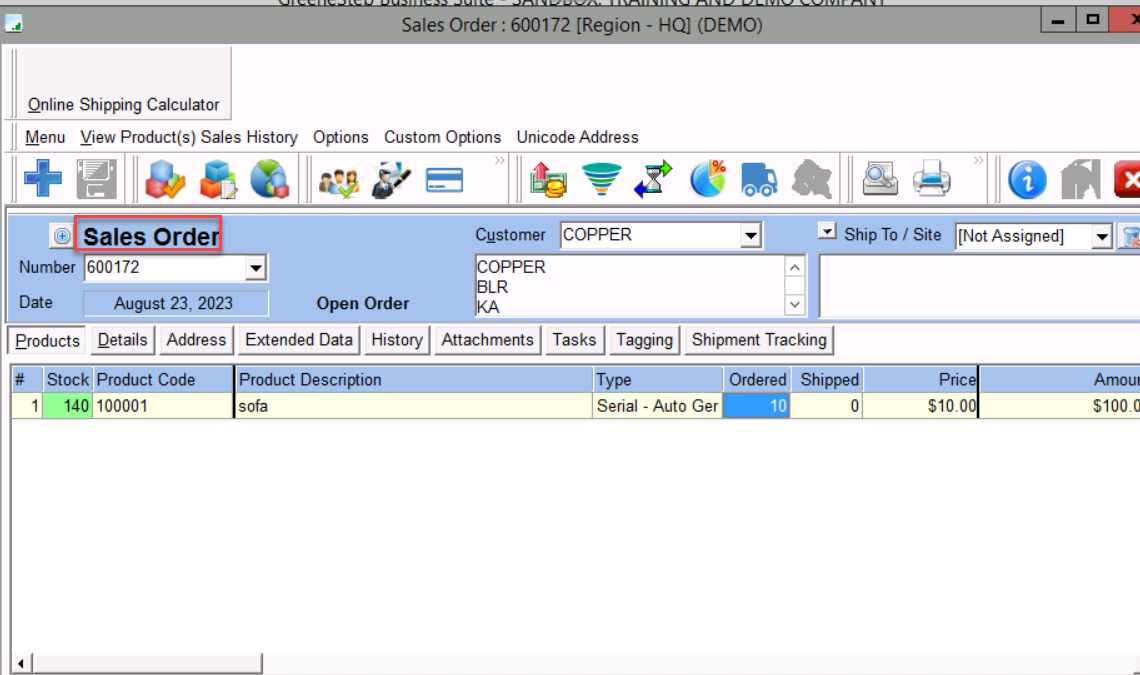The width and height of the screenshot is (1140, 675).
Task: Switch to the Attachments tab
Action: [x=487, y=340]
